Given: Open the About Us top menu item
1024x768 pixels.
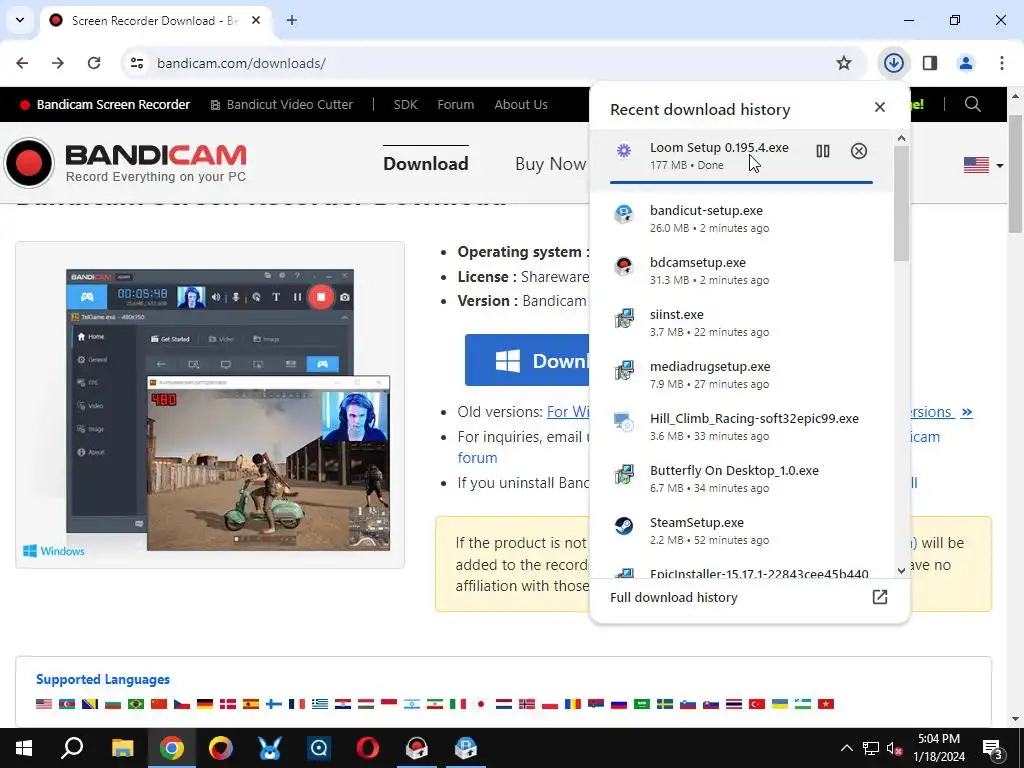Looking at the screenshot, I should pos(520,104).
